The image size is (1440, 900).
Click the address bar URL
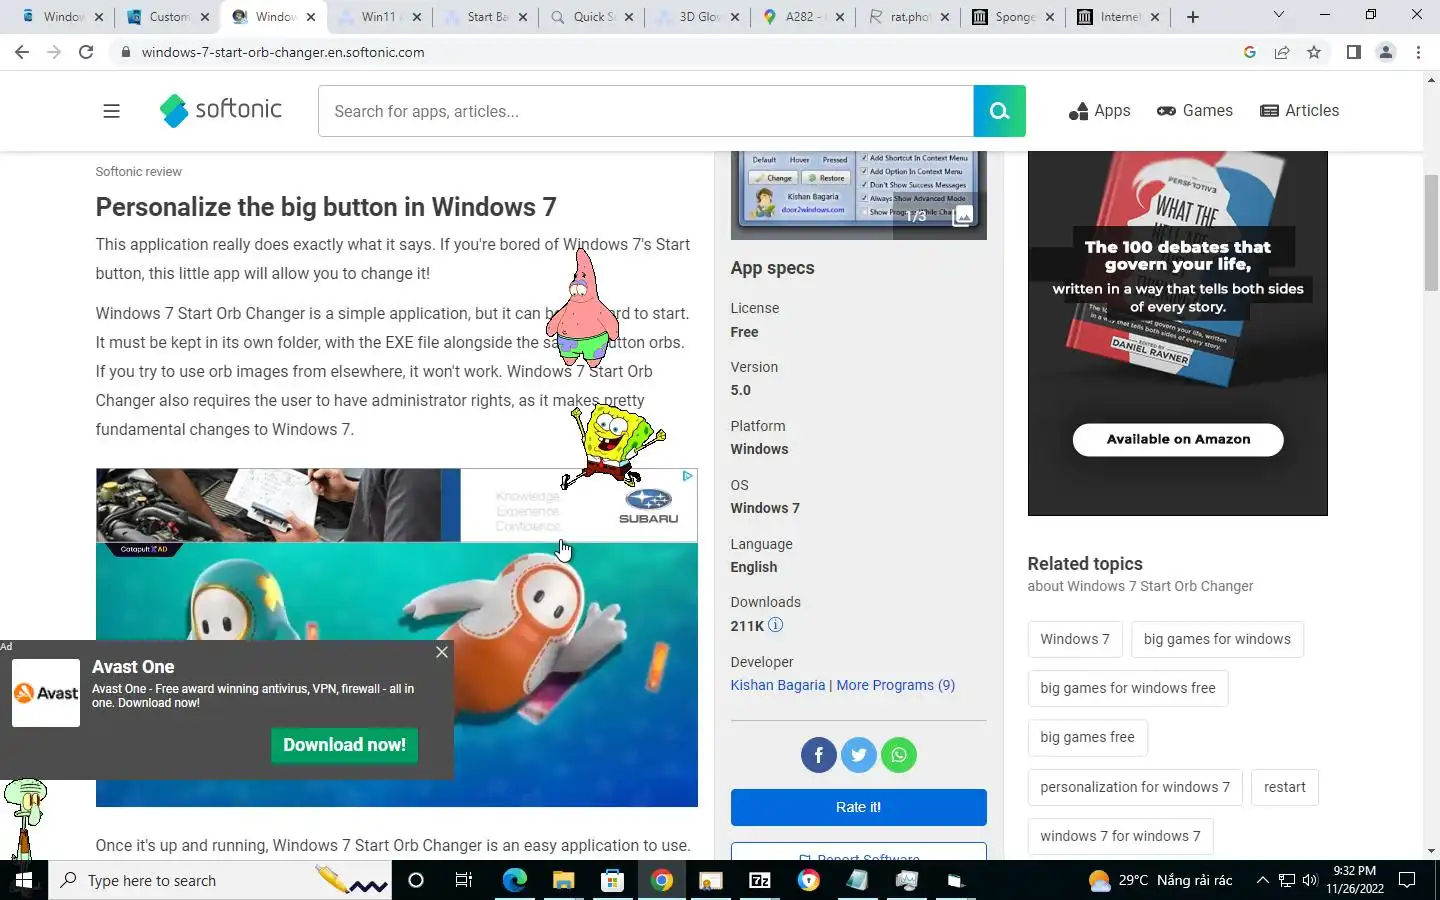(283, 52)
